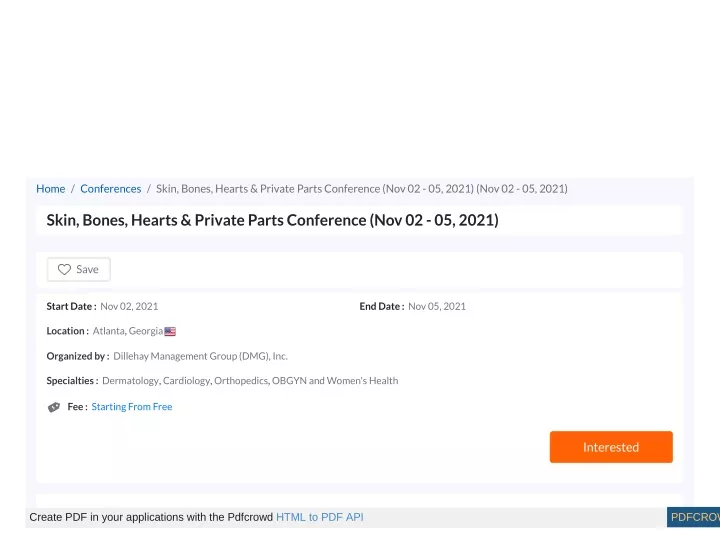Click the Dillehay Management Group organizer name
The height and width of the screenshot is (556, 720).
pos(200,356)
